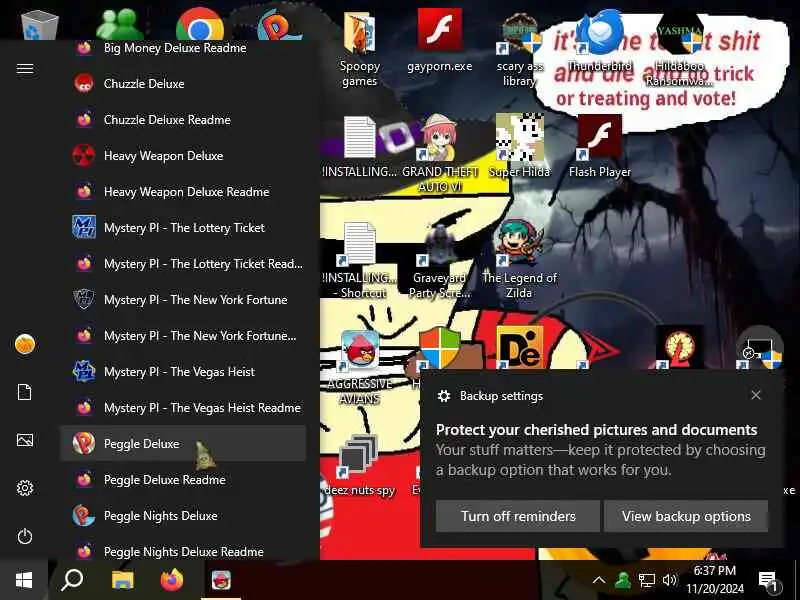Open Mystery PI - The Lottery Ticket Readme
This screenshot has width=800, height=600.
(183, 264)
